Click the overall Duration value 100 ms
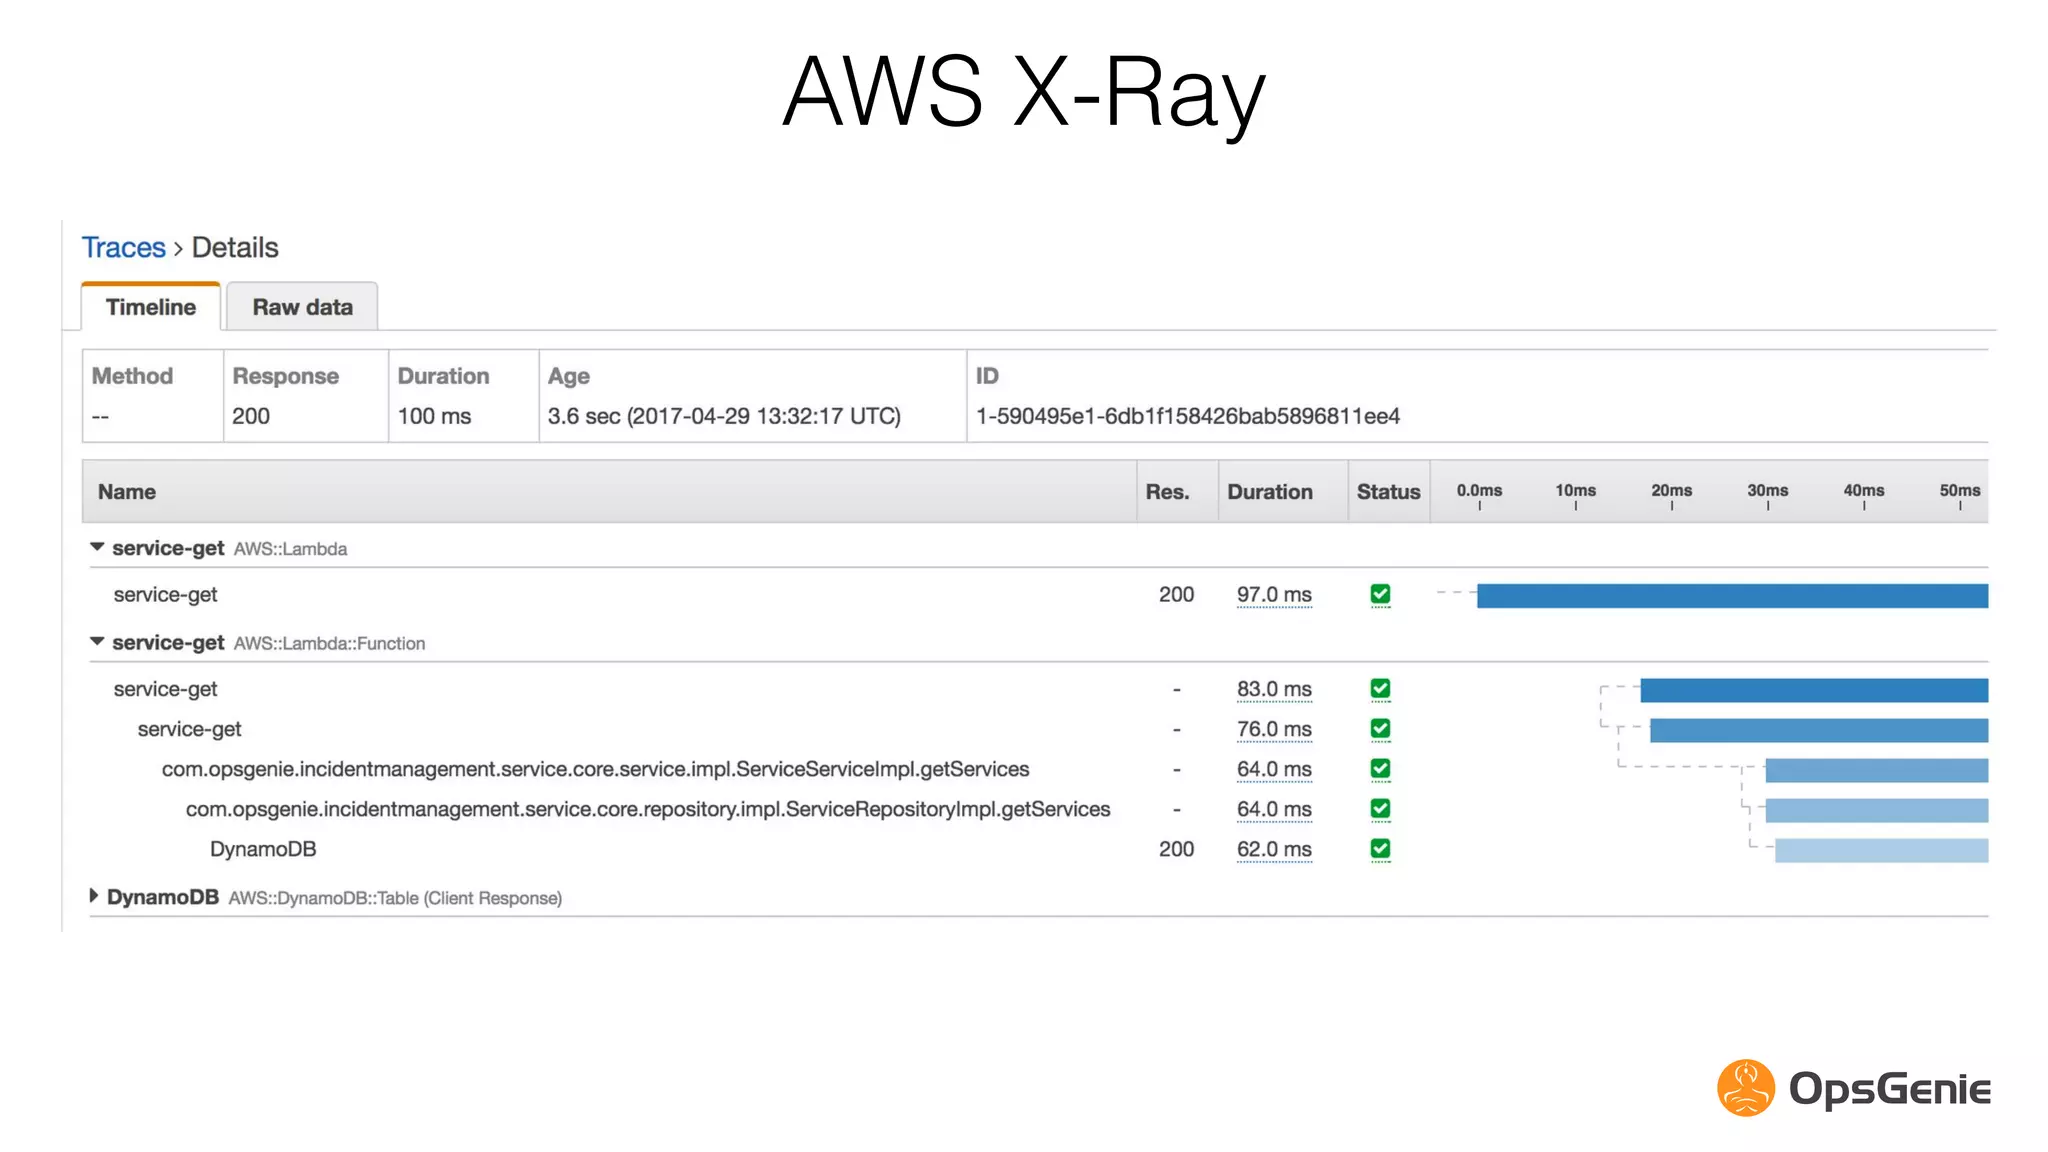2048x1152 pixels. coord(434,416)
